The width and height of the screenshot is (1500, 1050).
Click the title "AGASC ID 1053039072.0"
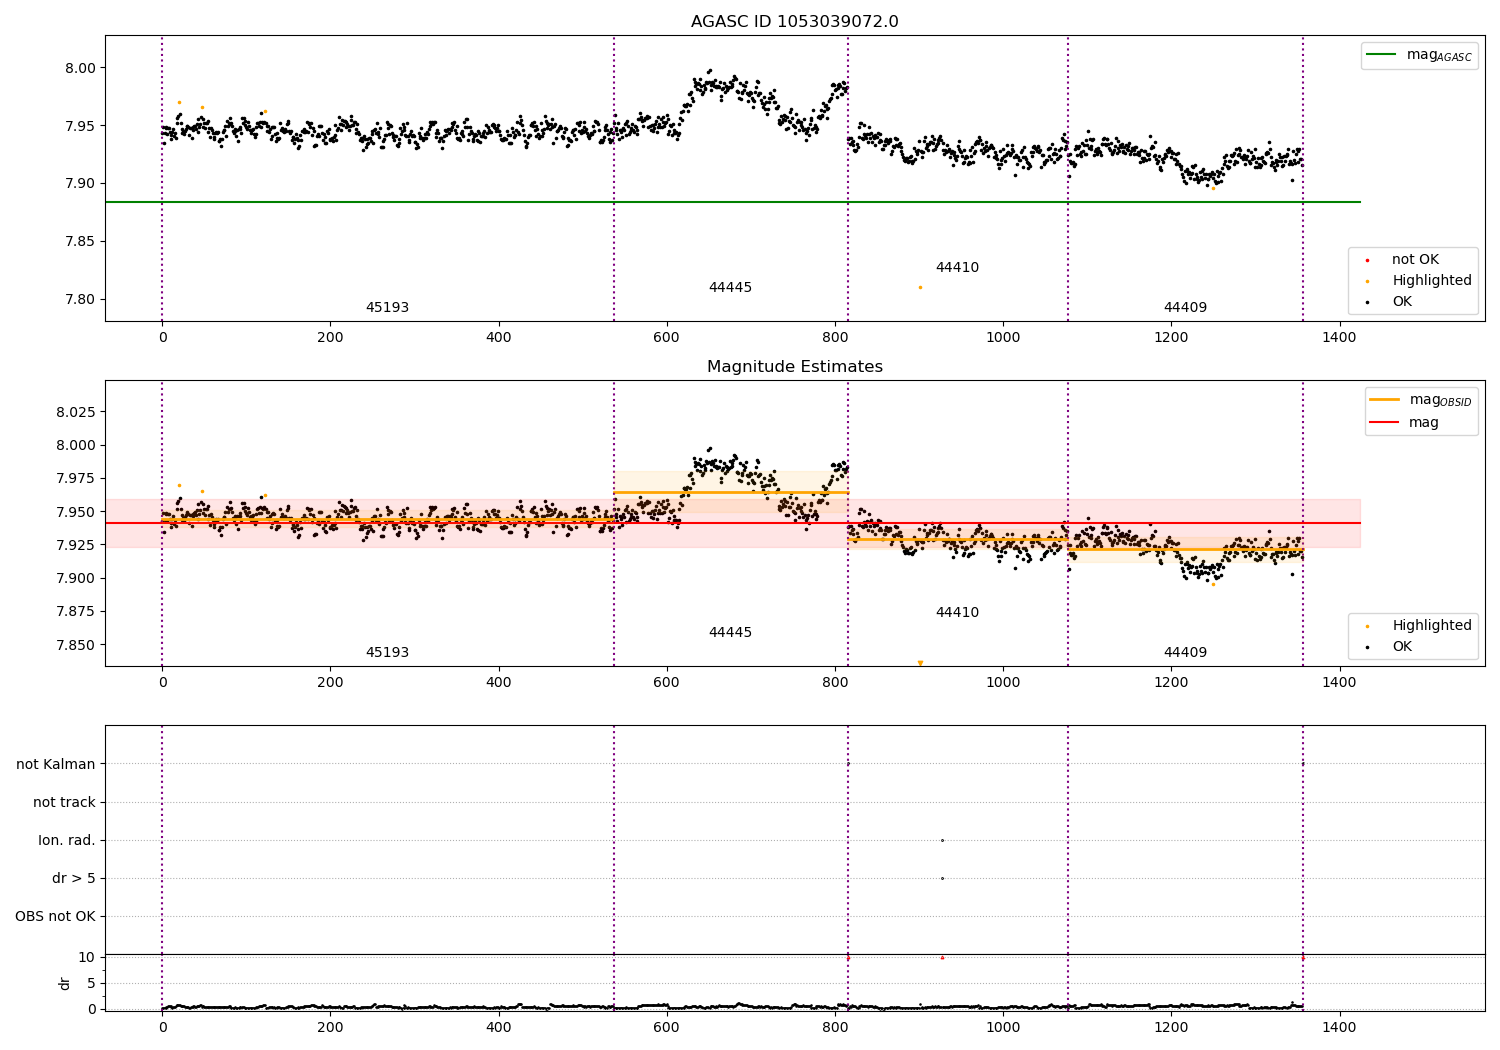[794, 22]
